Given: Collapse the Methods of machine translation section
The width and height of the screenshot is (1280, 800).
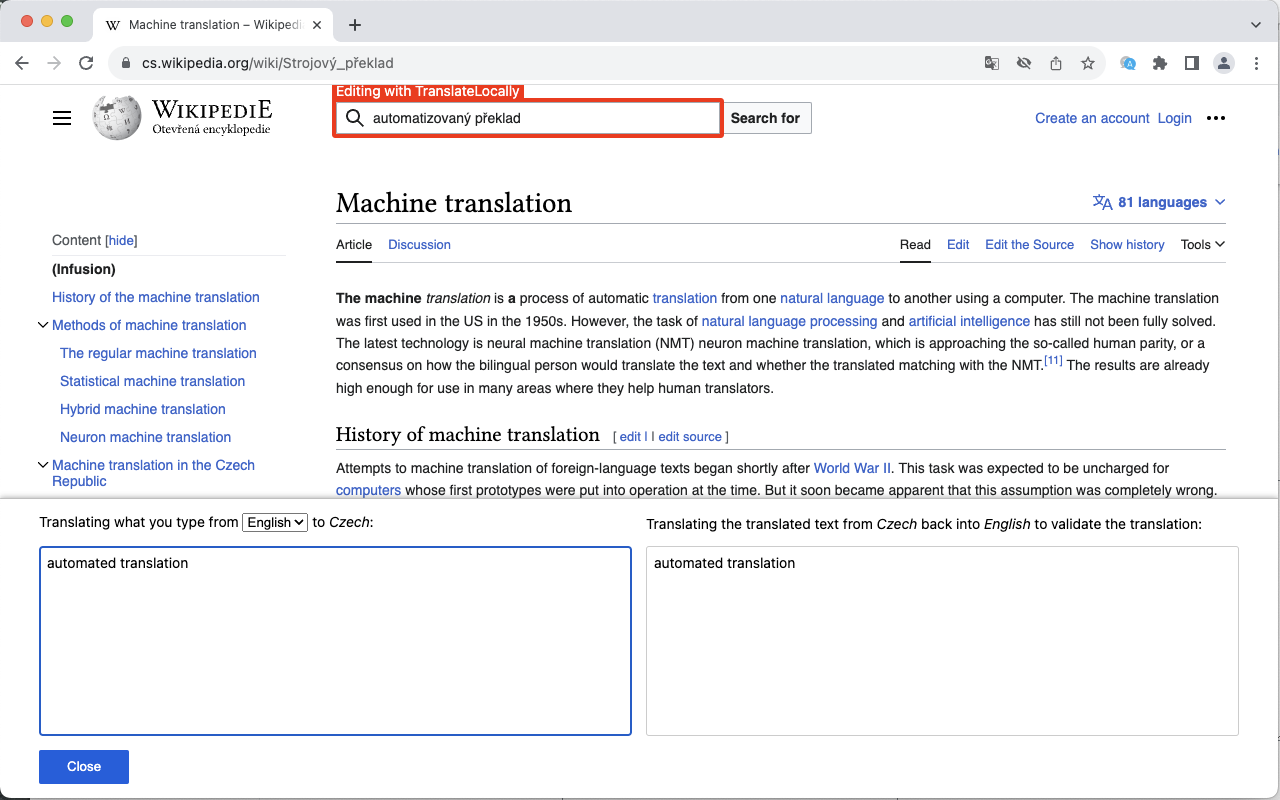Looking at the screenshot, I should (43, 325).
